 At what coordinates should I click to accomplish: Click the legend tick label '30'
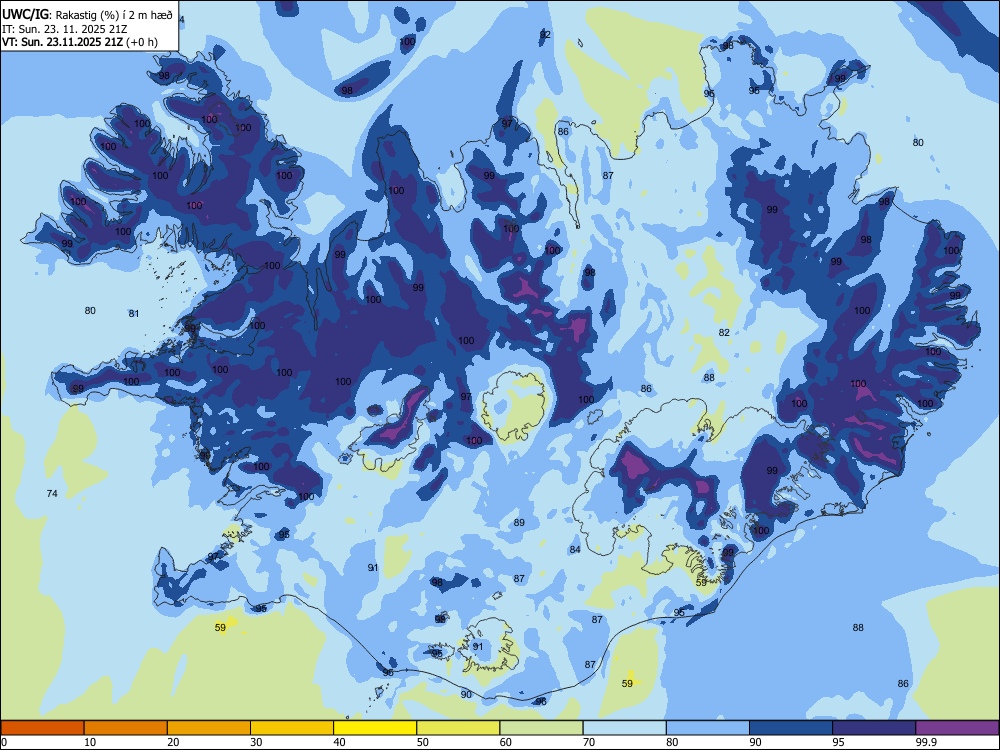tap(256, 742)
